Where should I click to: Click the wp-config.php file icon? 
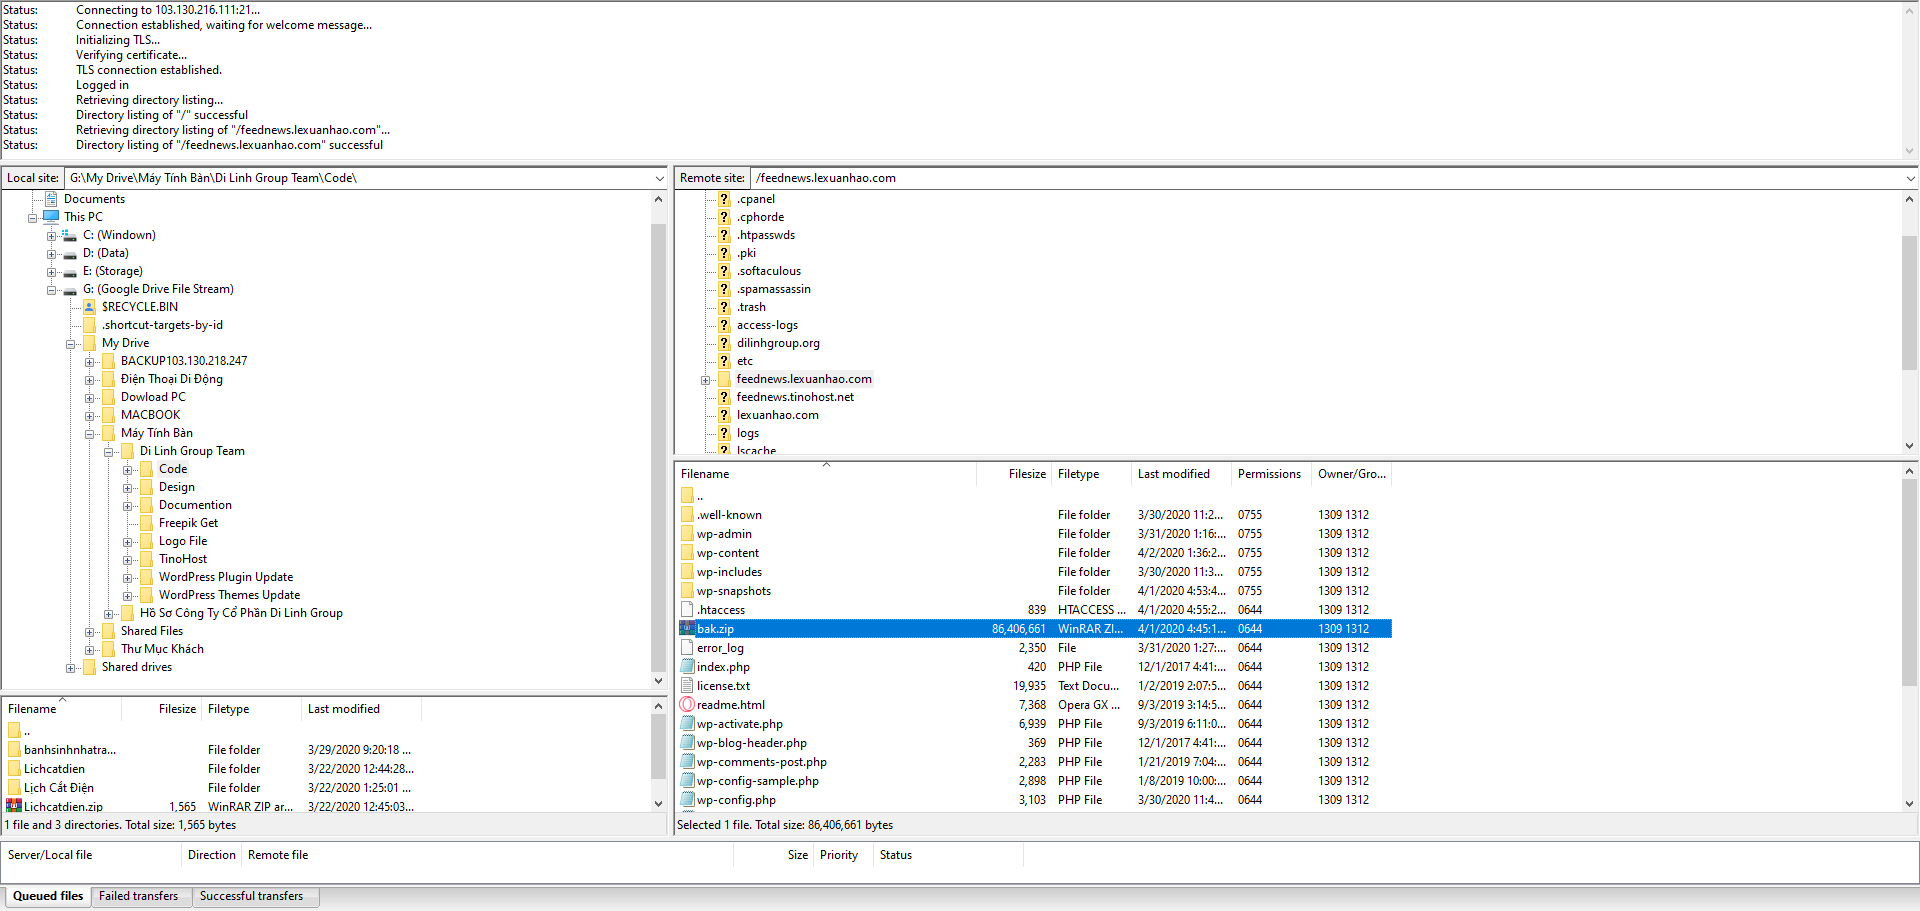687,800
